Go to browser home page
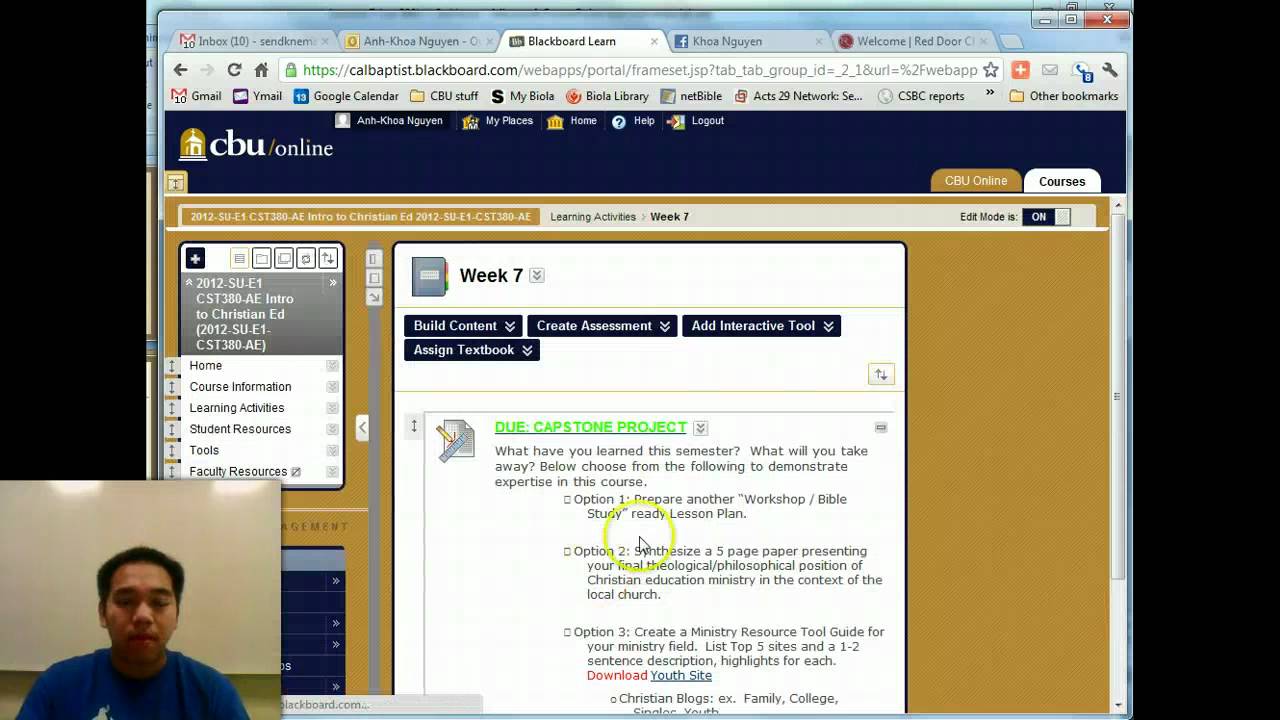 pyautogui.click(x=261, y=69)
